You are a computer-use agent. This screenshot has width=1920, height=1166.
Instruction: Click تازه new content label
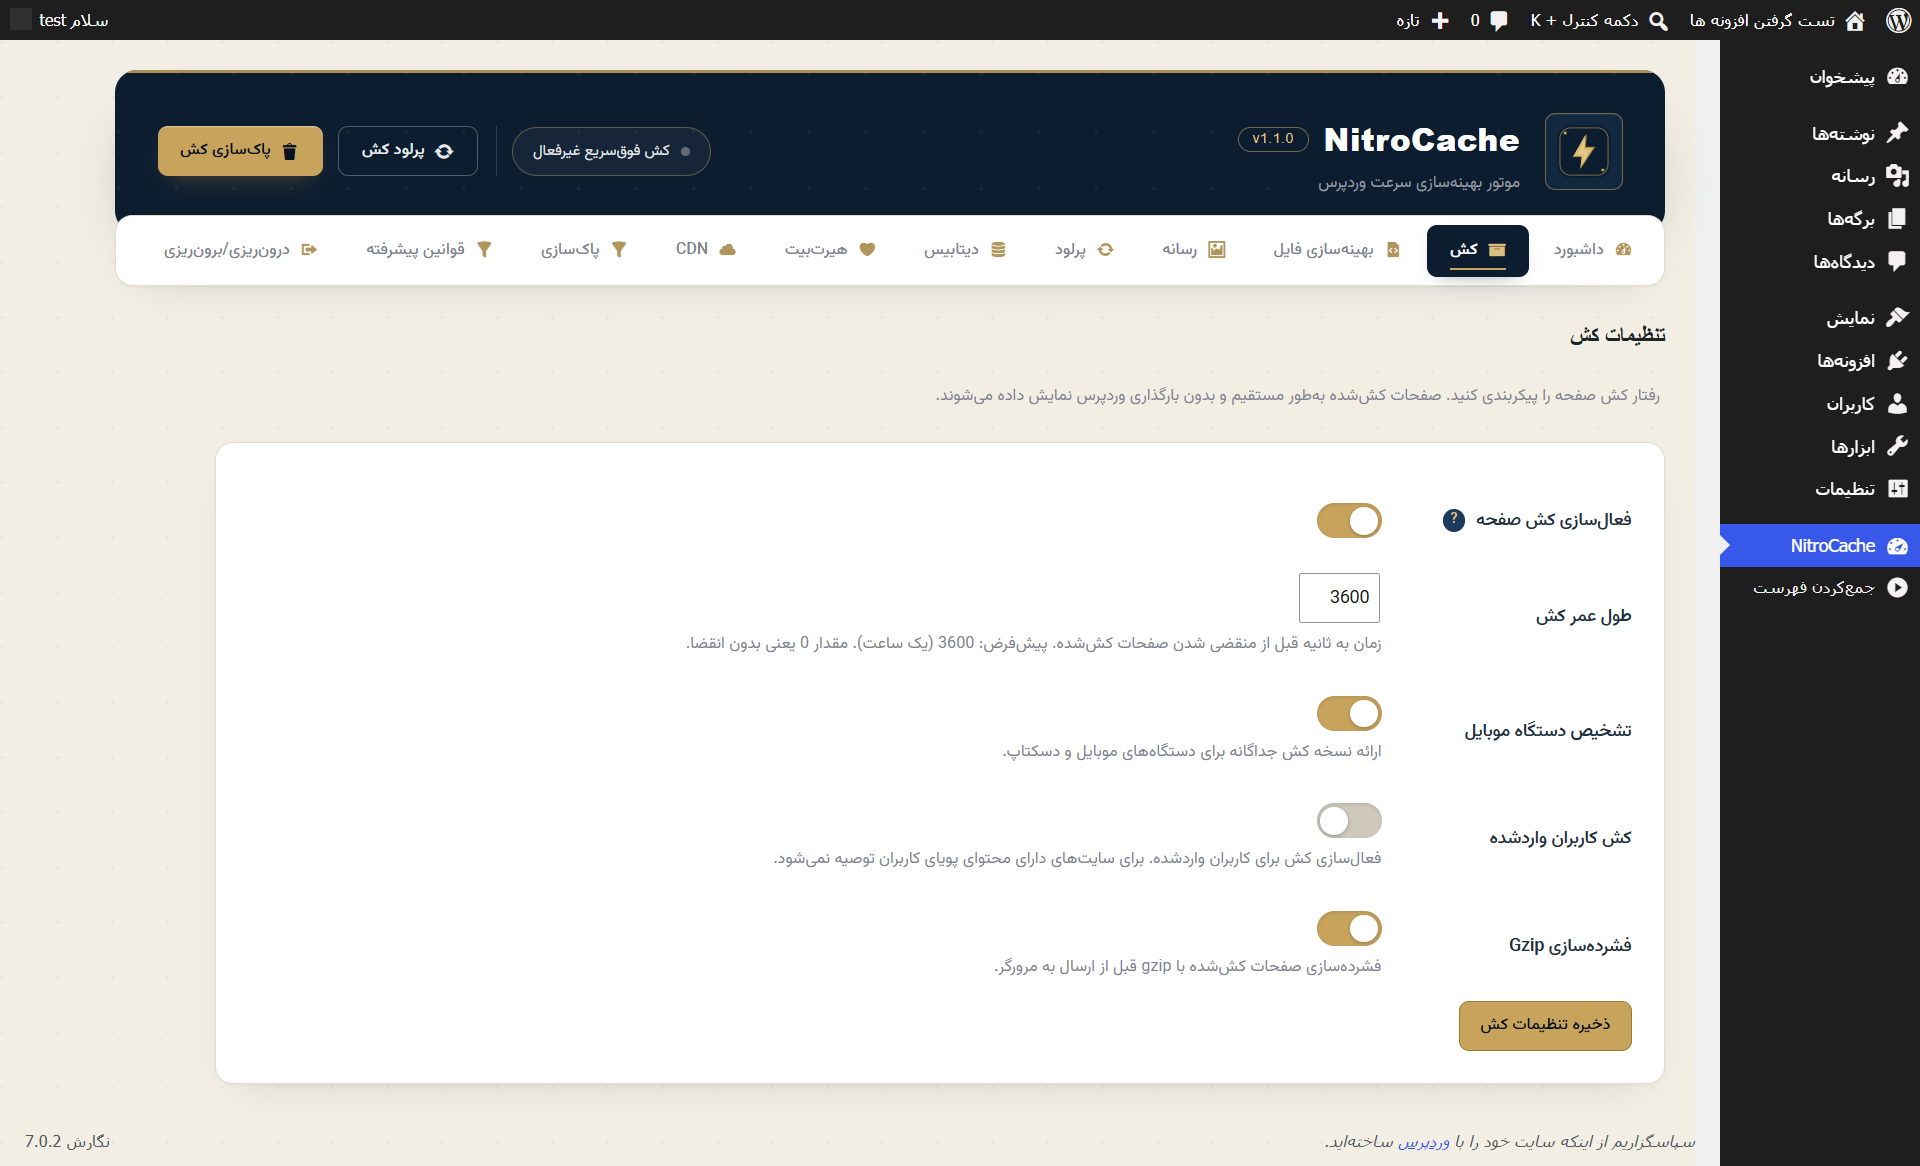(1408, 21)
